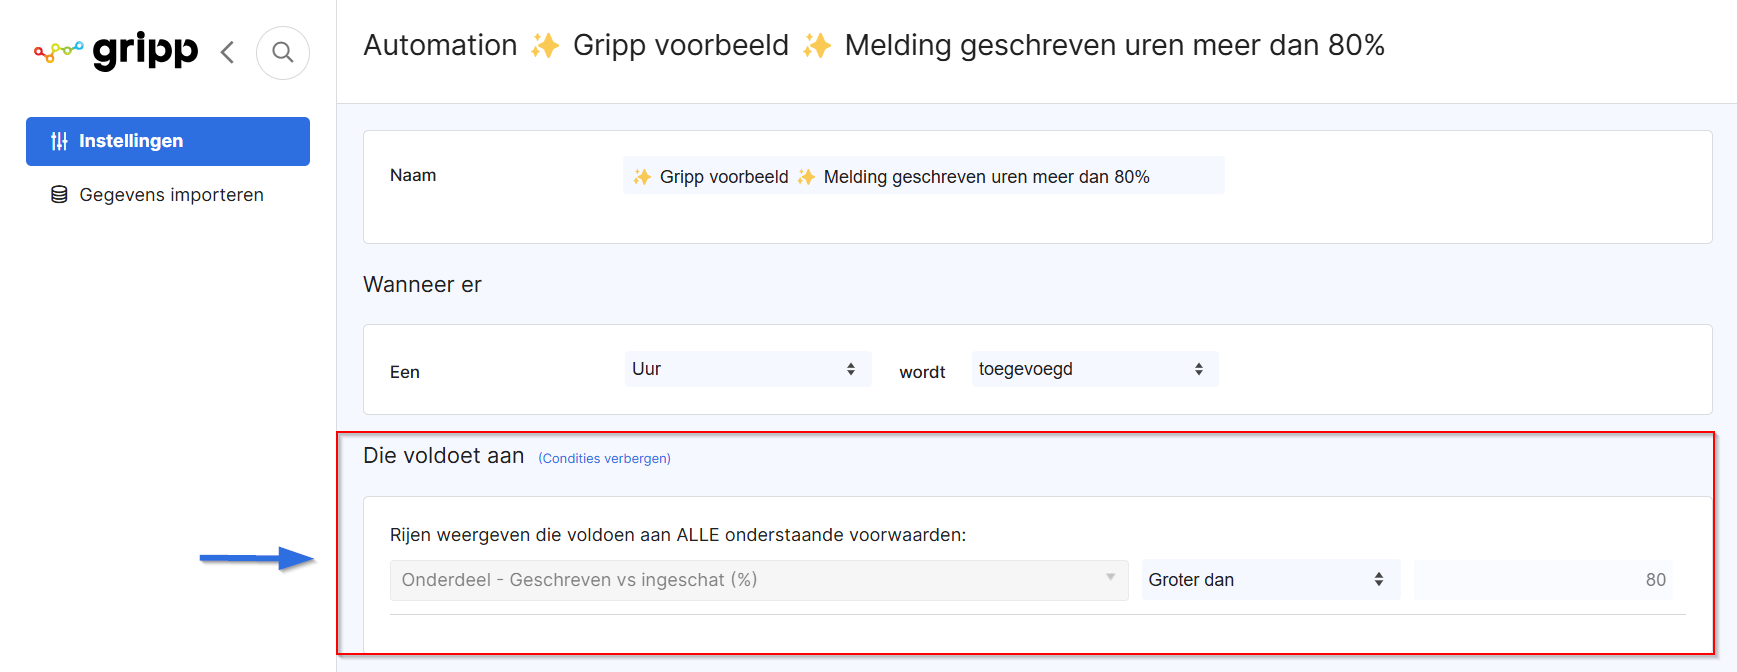Open search via the magnifying glass icon

click(x=283, y=52)
